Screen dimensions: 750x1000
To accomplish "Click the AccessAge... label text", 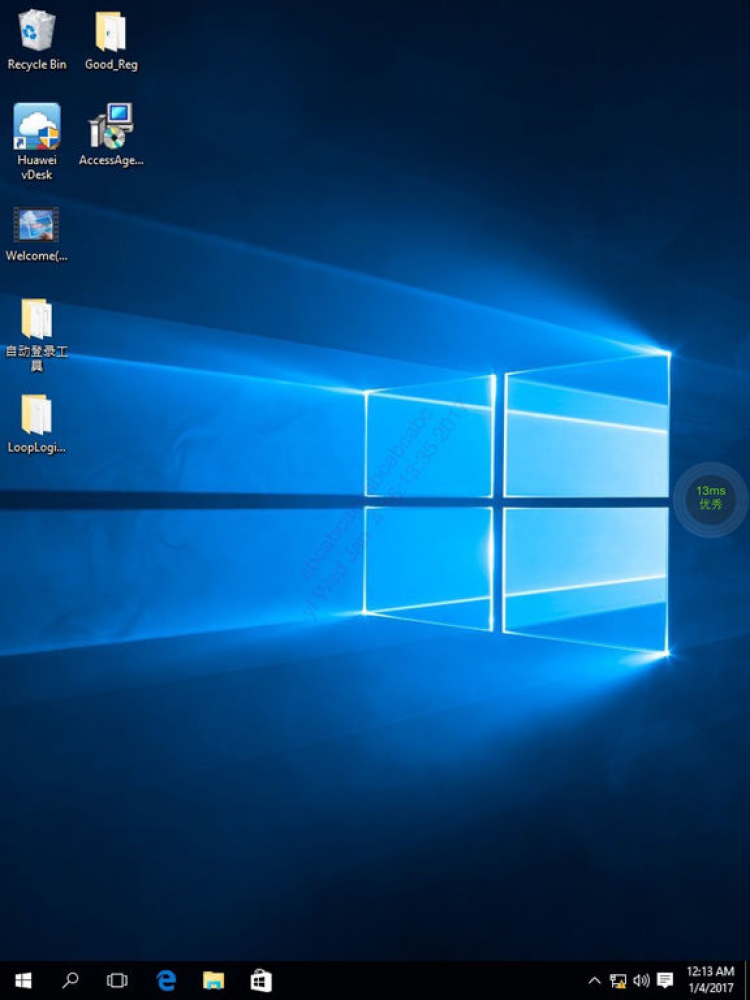I will 111,160.
